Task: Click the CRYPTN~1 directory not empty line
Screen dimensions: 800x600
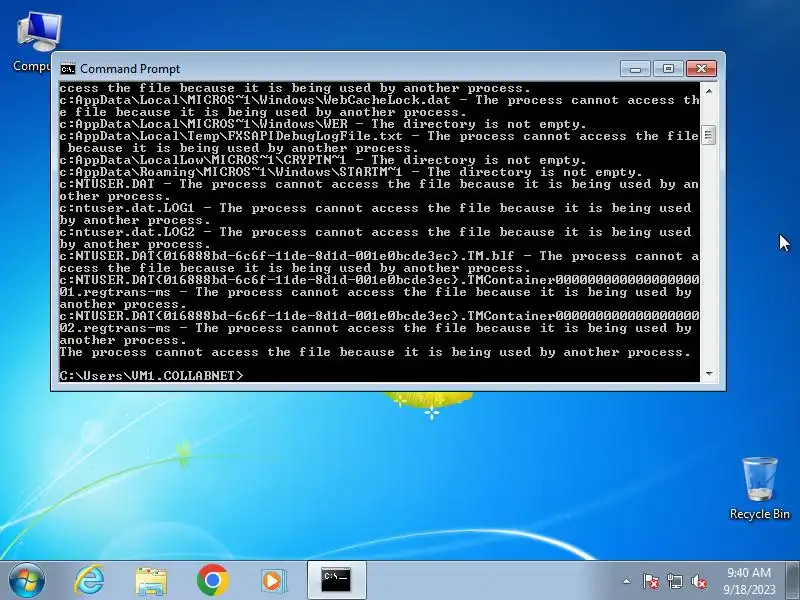Action: 322,160
